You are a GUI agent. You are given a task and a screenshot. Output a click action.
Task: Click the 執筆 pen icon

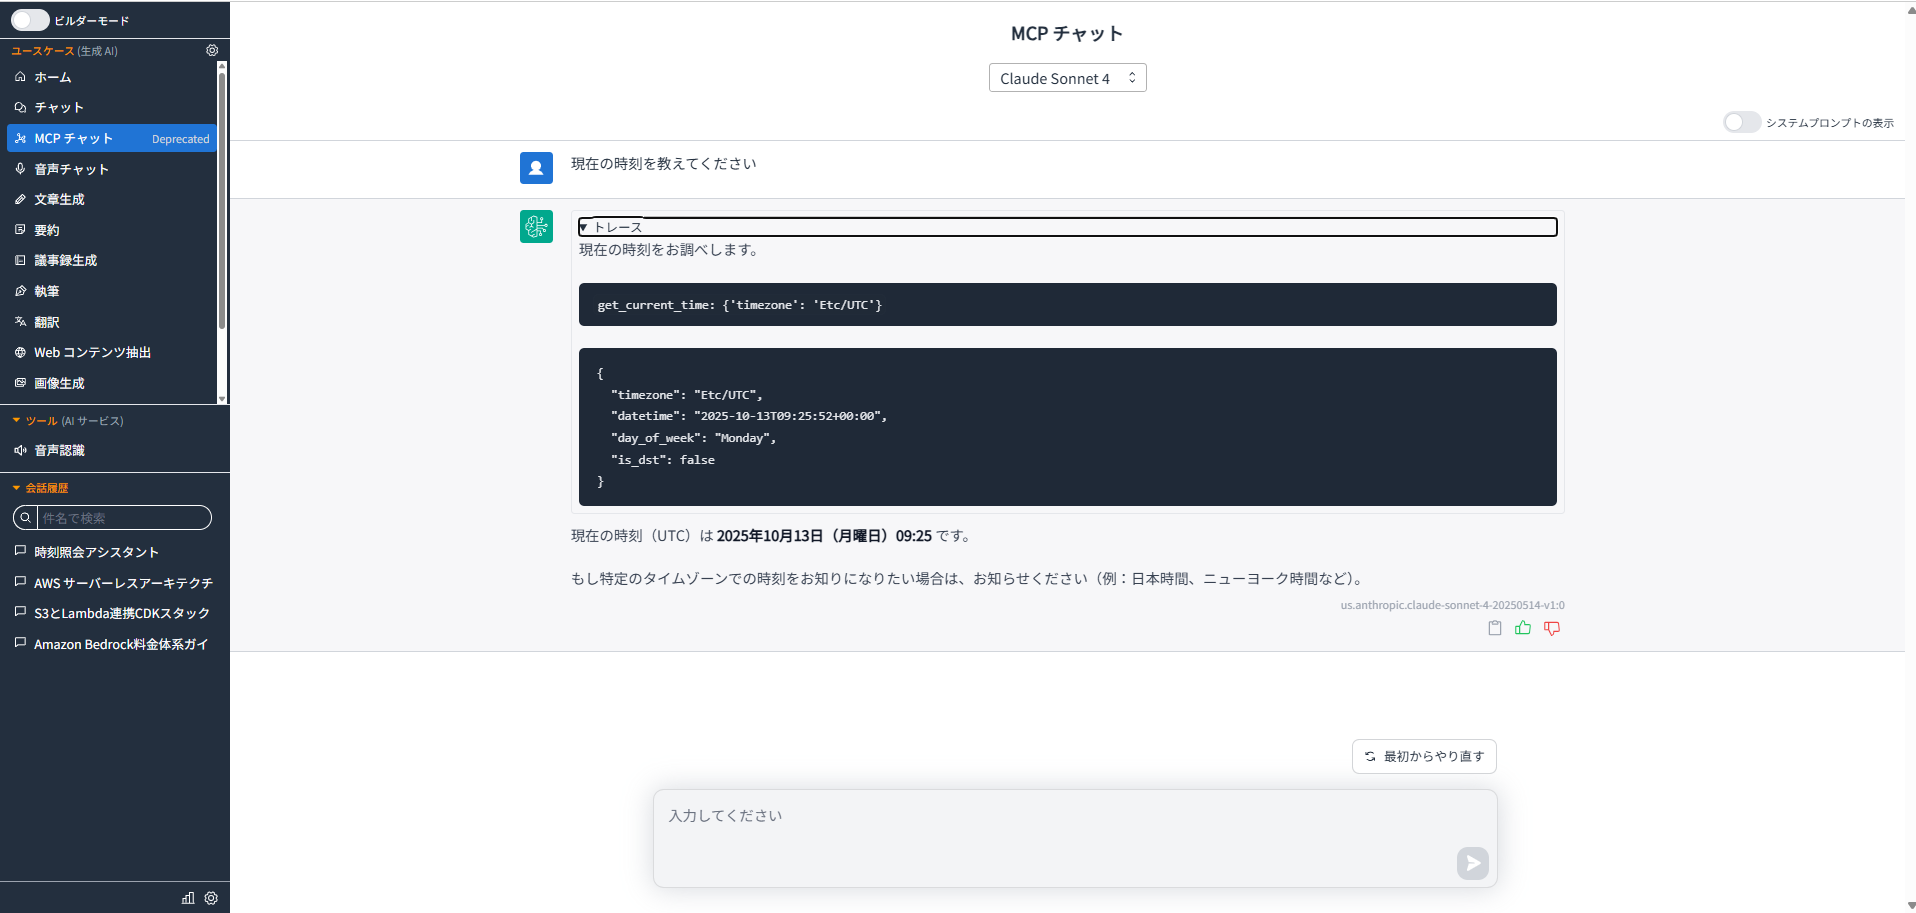tap(20, 291)
